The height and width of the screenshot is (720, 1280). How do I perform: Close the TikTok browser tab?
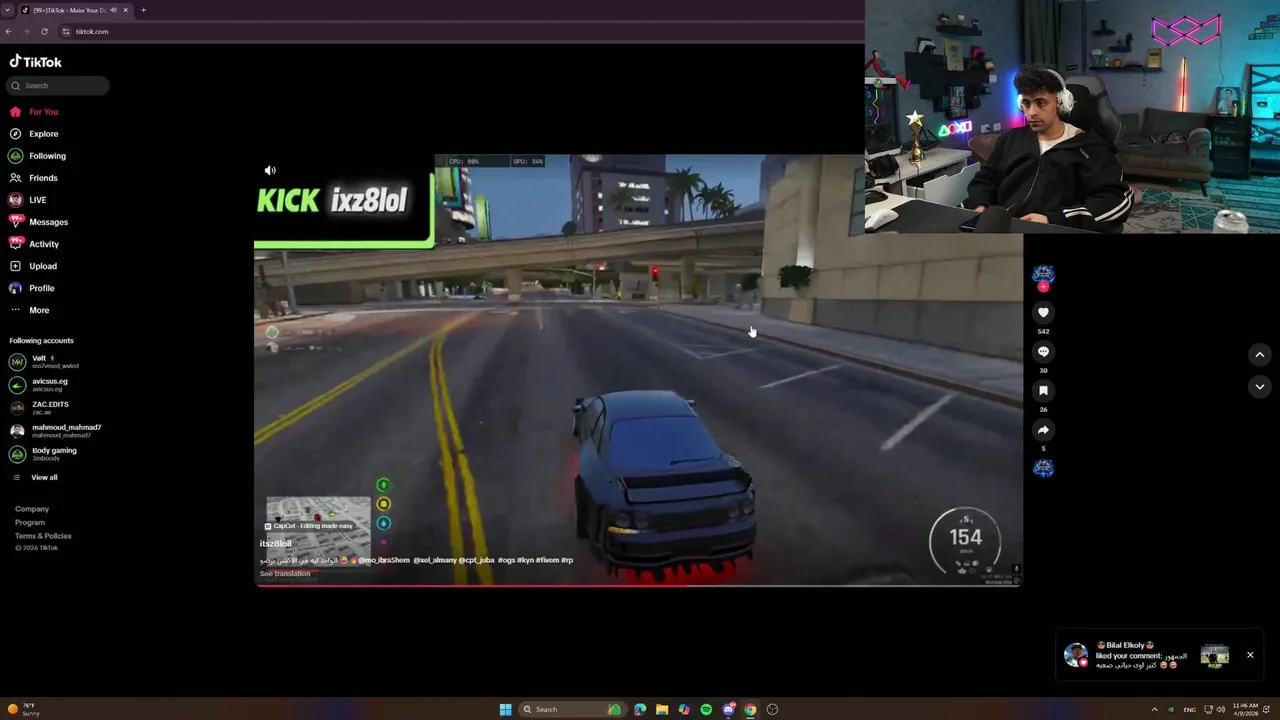pyautogui.click(x=125, y=10)
